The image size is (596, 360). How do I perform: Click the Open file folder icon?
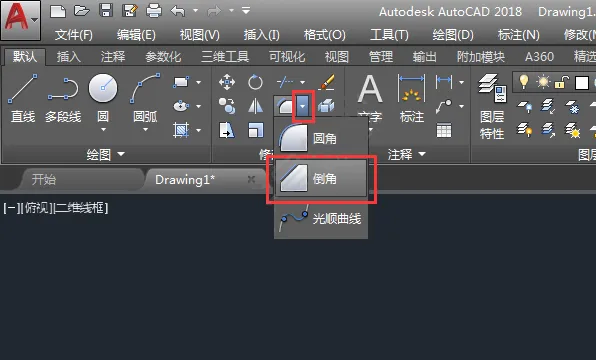coord(81,11)
